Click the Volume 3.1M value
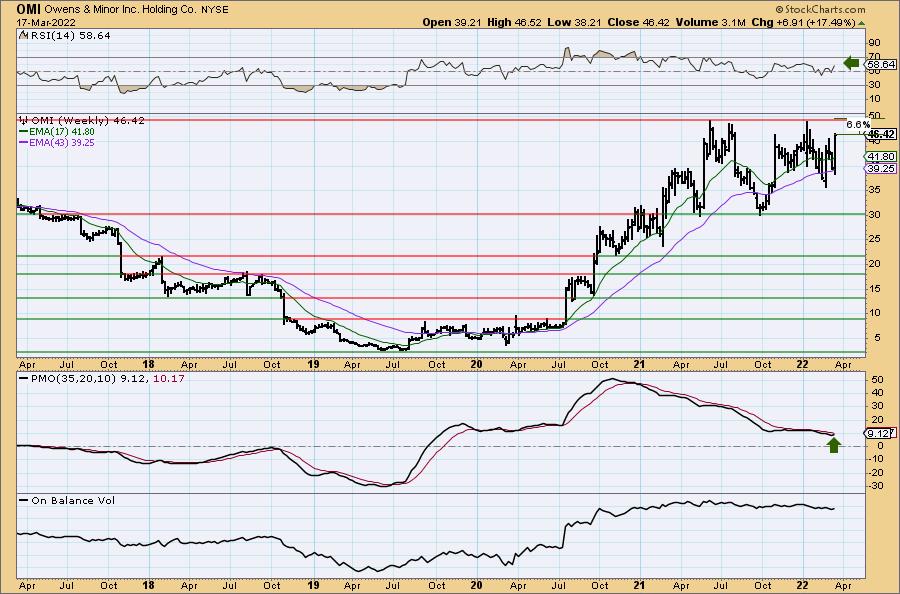The width and height of the screenshot is (900, 594). click(711, 22)
